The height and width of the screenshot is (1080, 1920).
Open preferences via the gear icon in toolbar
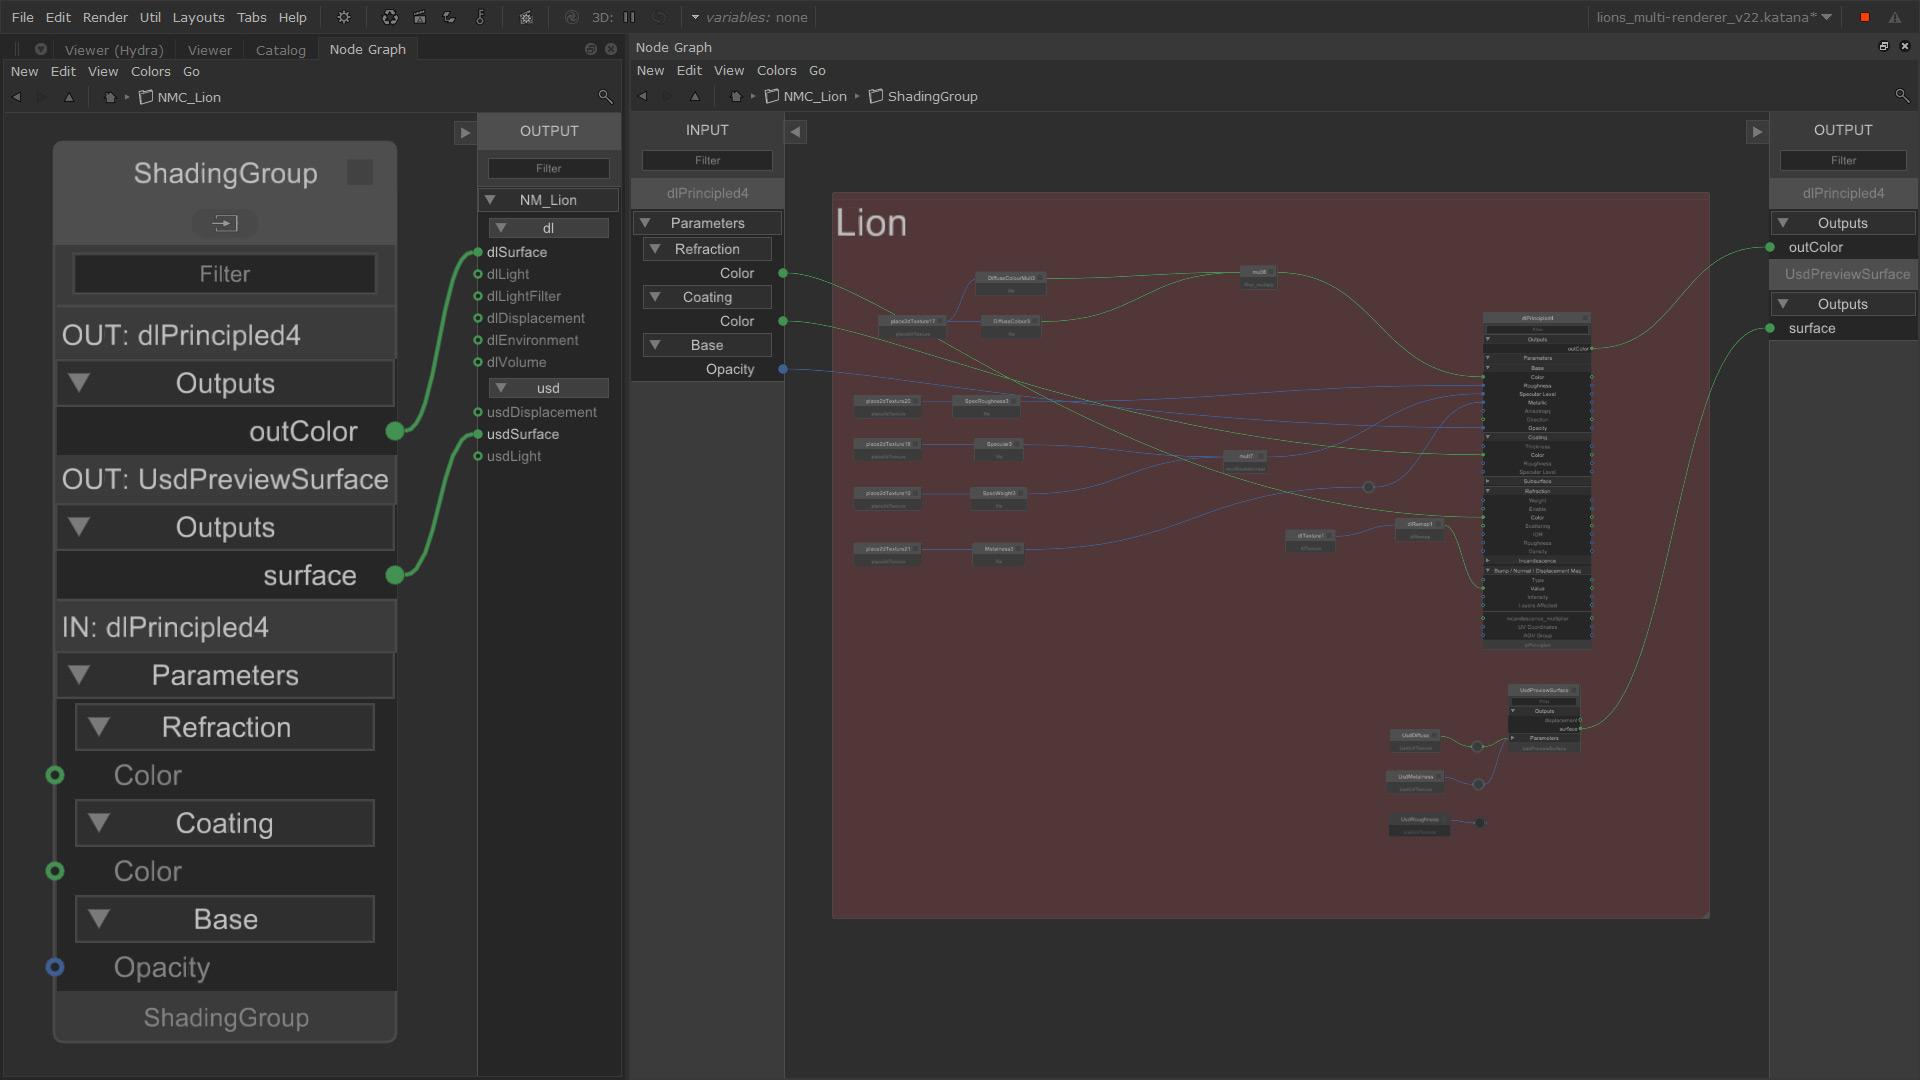pyautogui.click(x=343, y=17)
